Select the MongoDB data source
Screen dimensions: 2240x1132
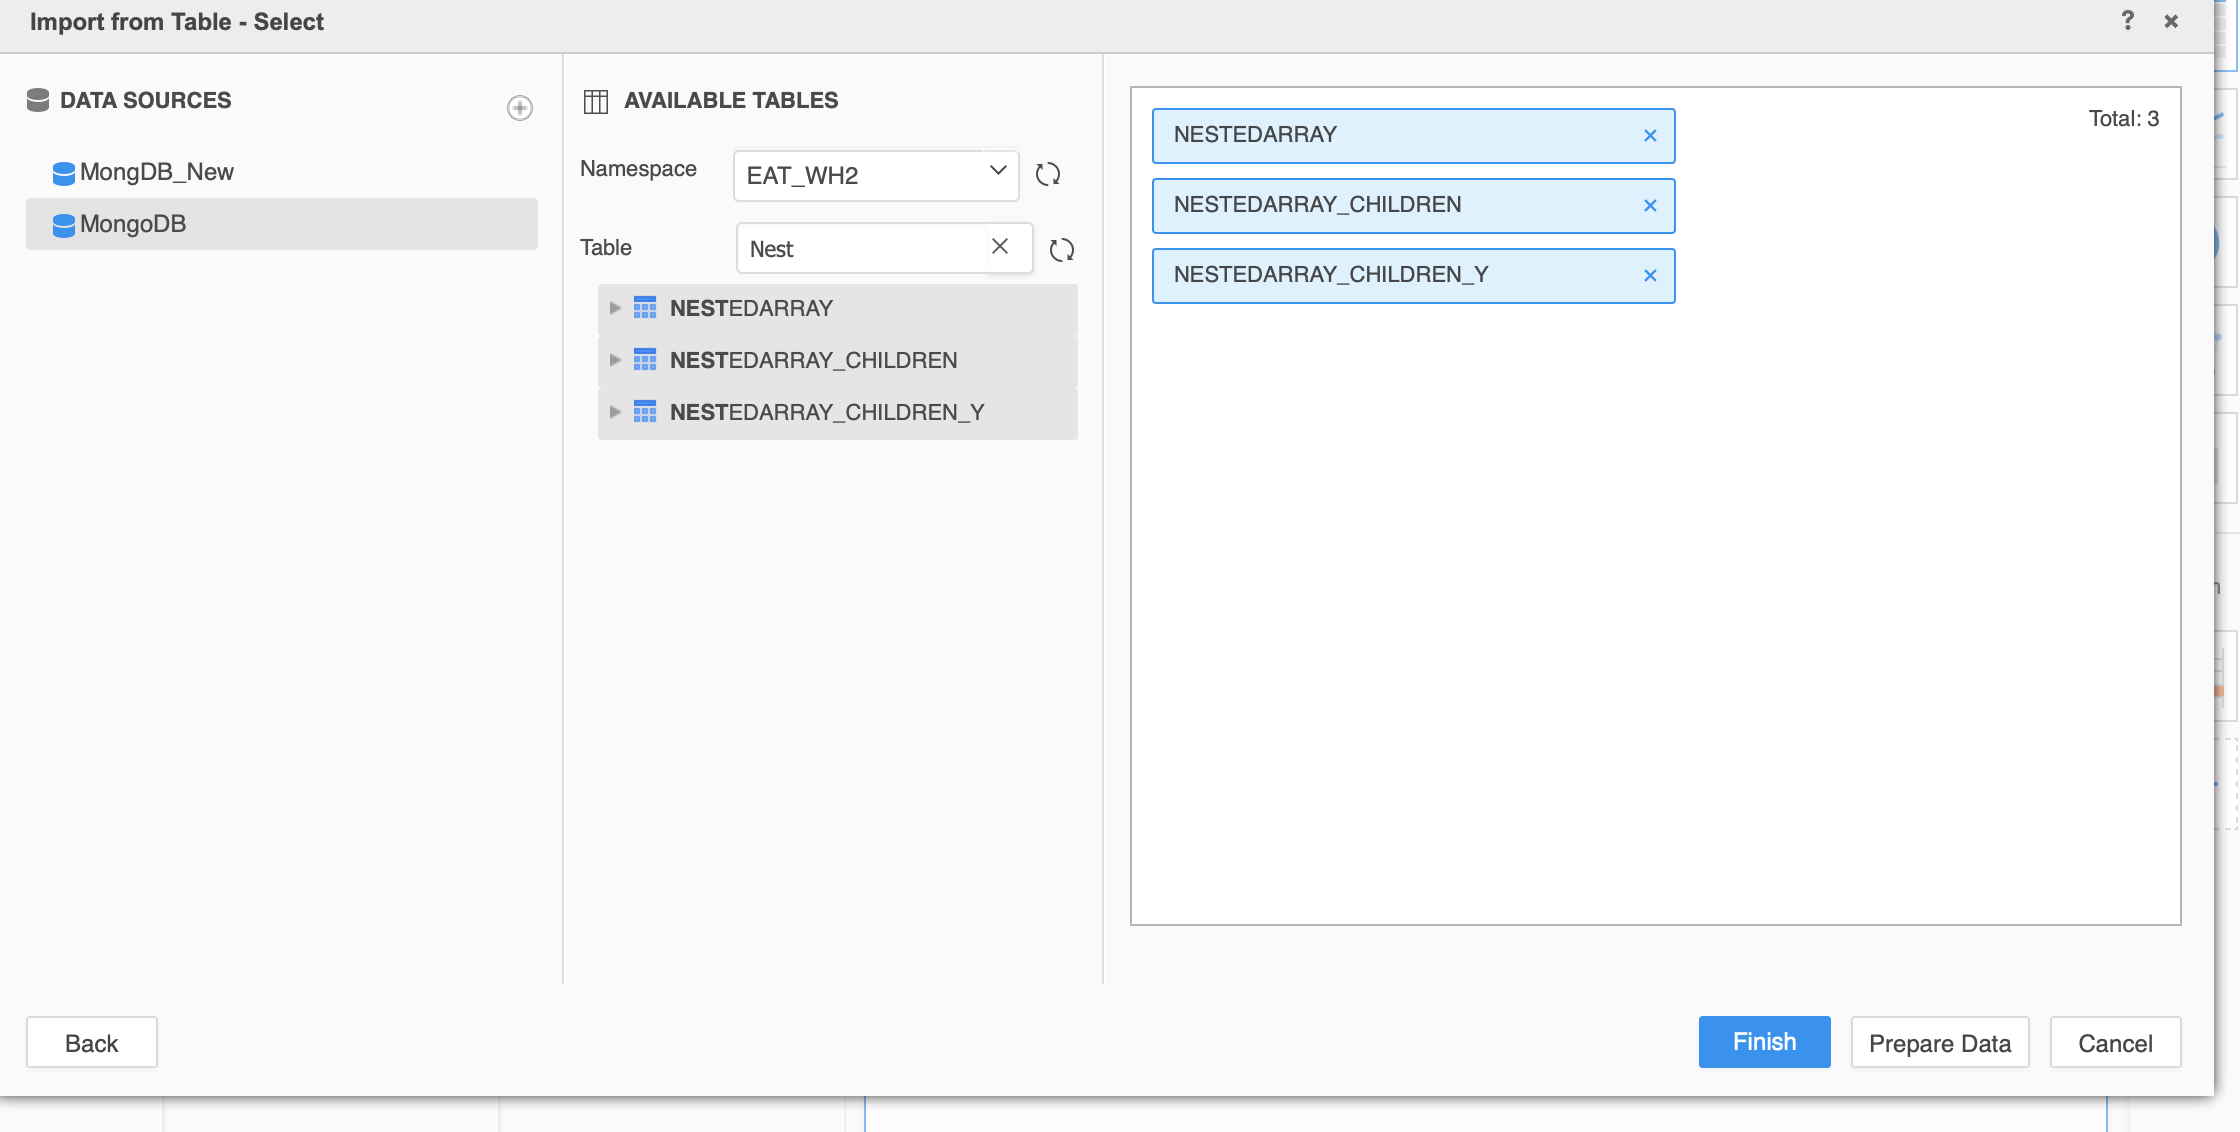282,224
